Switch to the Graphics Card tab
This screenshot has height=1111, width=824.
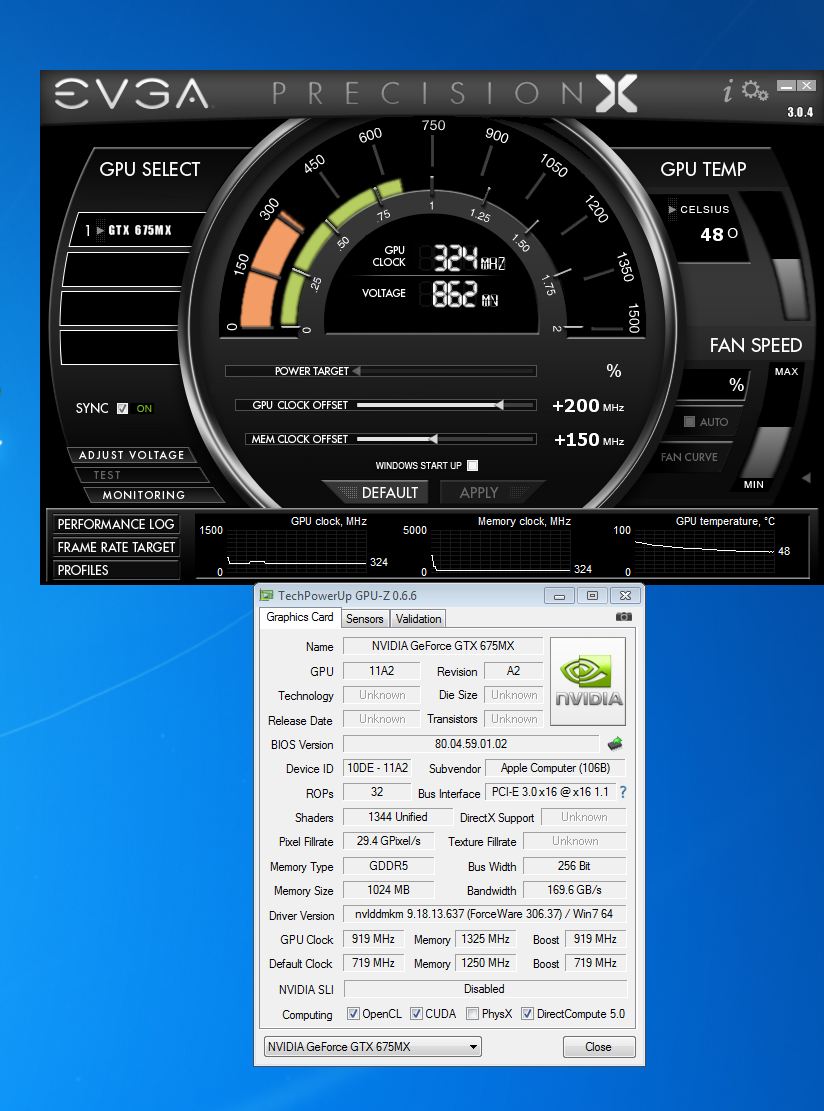tap(300, 617)
